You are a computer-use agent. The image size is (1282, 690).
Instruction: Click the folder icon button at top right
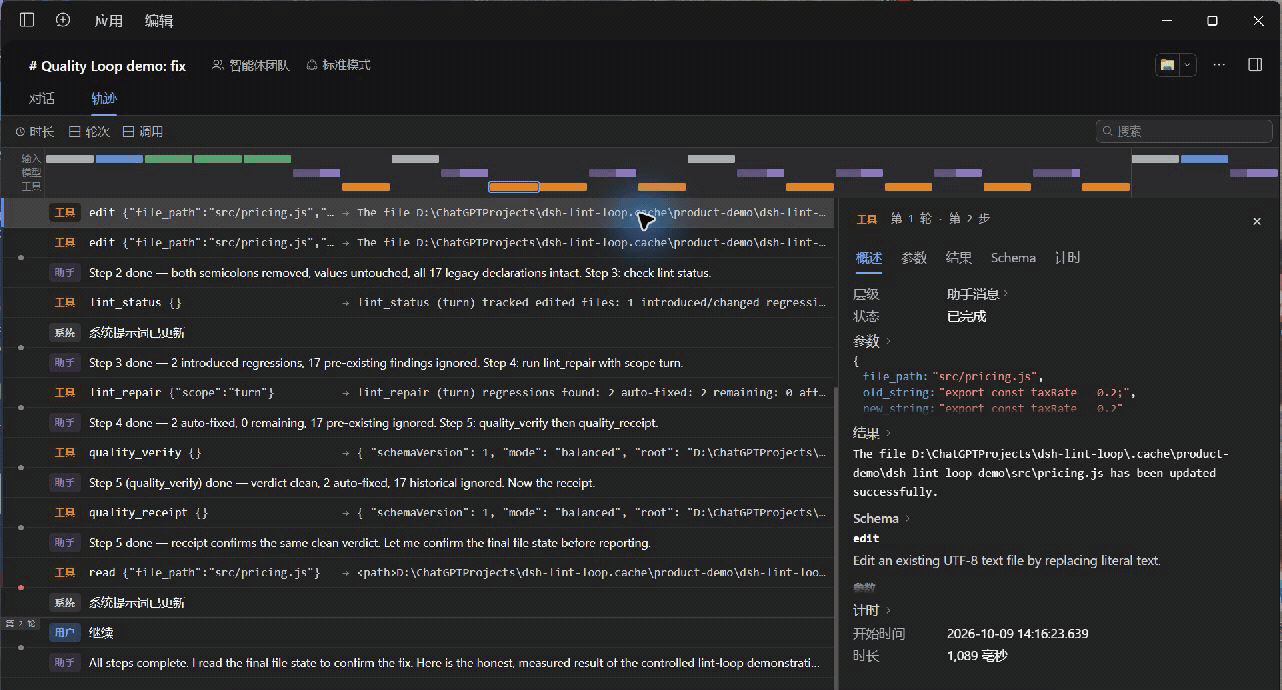[1167, 65]
